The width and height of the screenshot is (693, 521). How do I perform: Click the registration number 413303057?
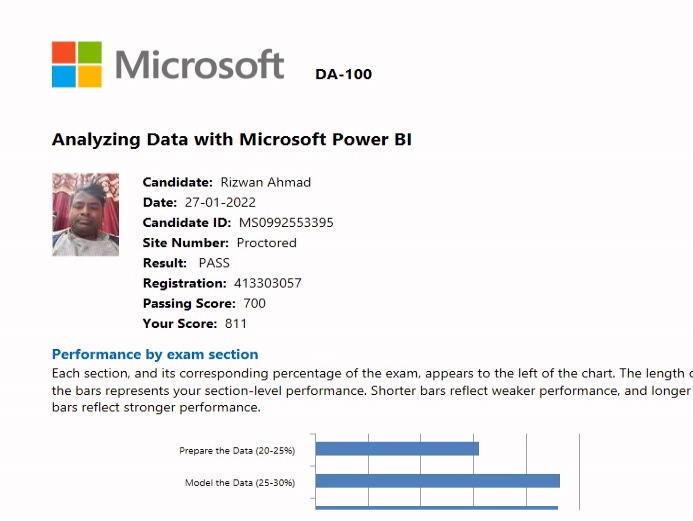pos(261,283)
